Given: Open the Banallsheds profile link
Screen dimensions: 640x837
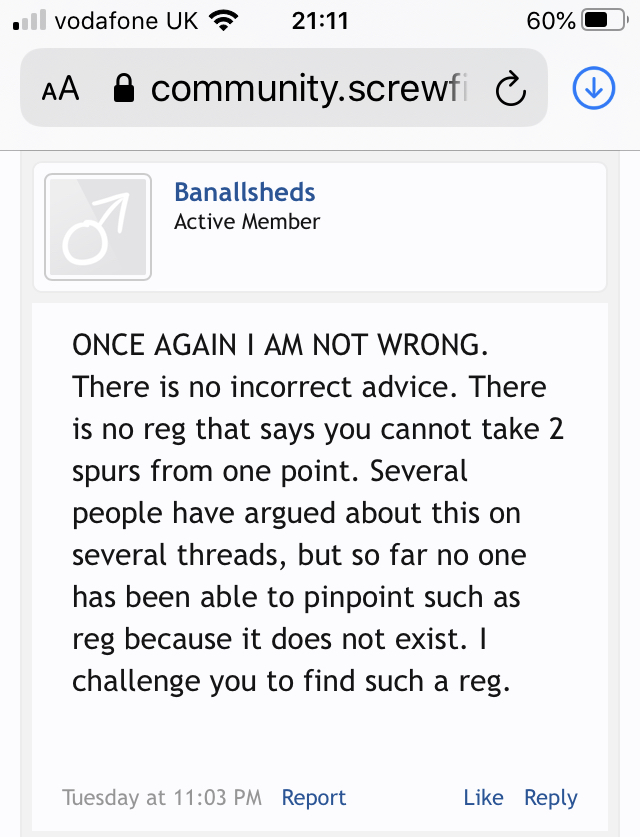Looking at the screenshot, I should 244,192.
